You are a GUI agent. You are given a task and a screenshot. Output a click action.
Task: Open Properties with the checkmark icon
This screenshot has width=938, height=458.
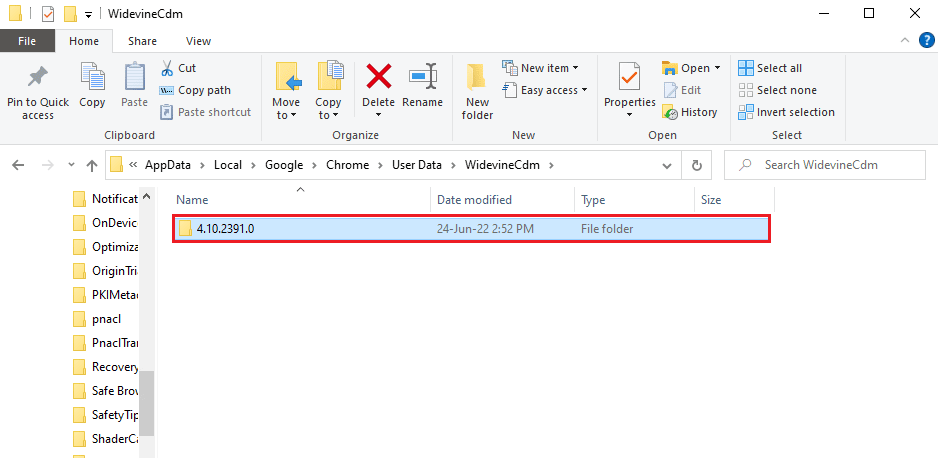629,78
